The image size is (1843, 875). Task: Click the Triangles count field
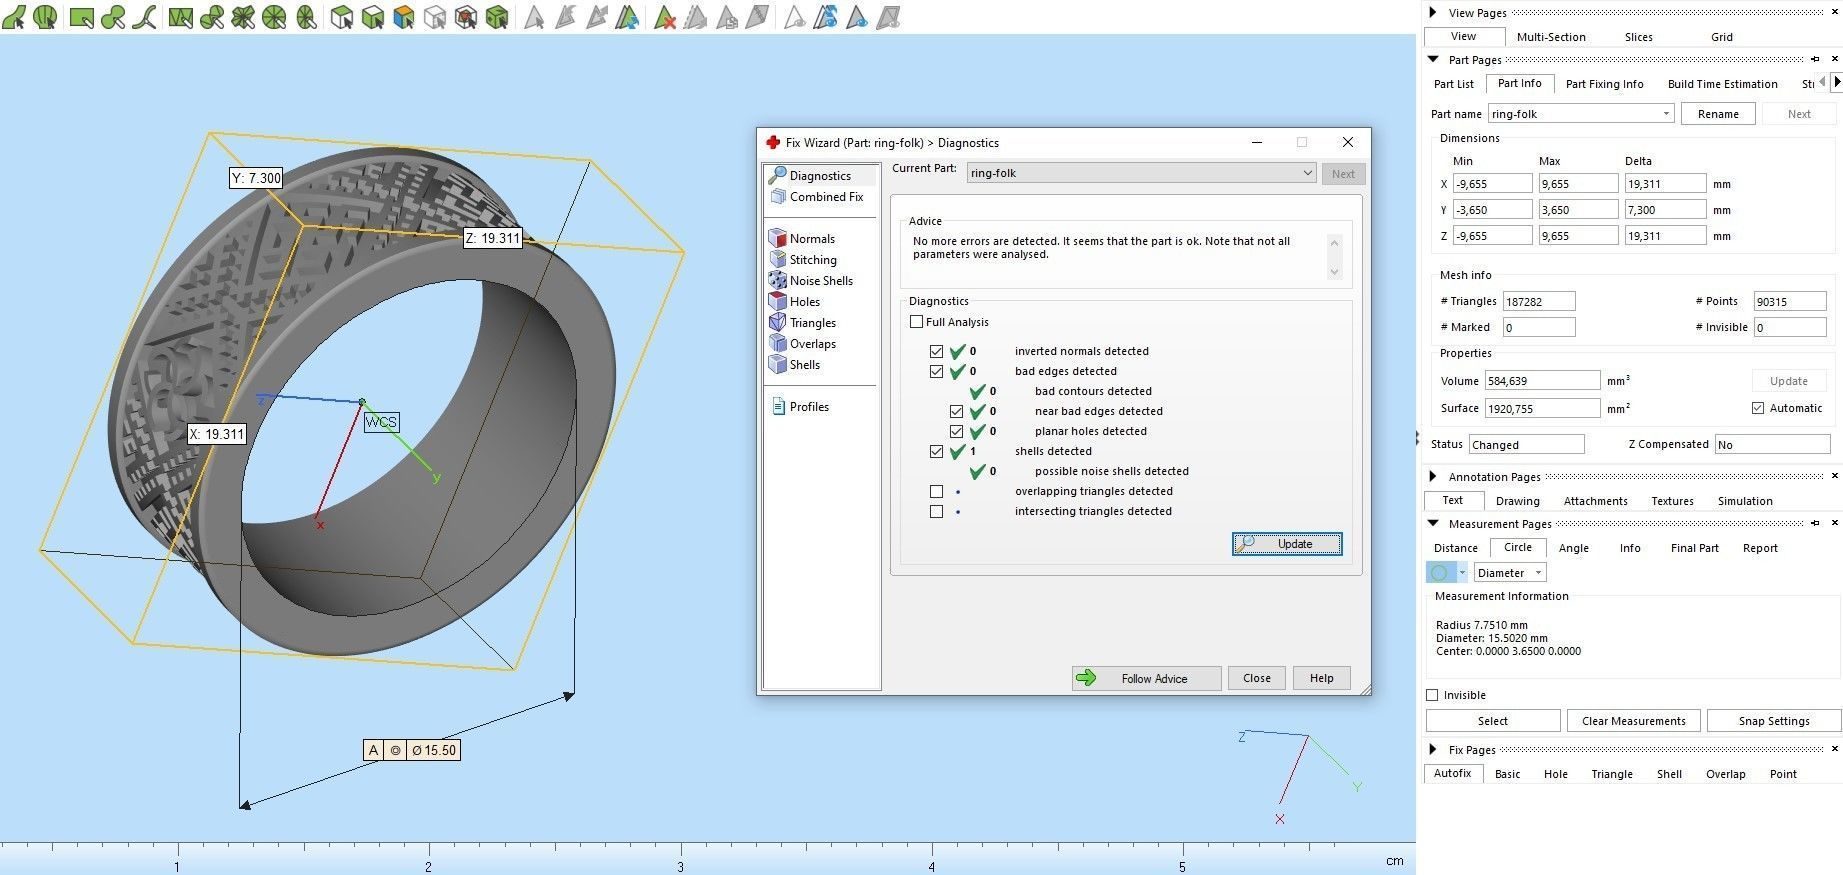click(1539, 301)
